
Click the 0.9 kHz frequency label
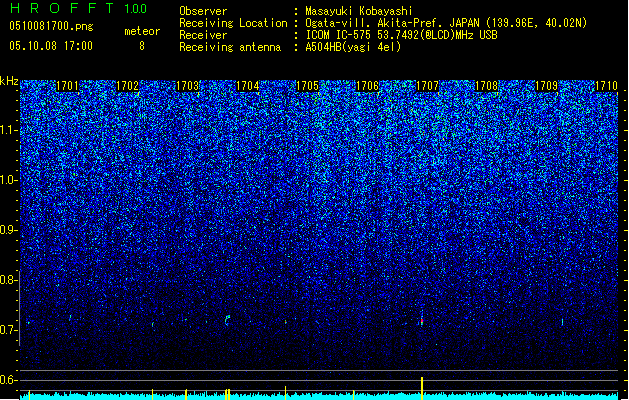pyautogui.click(x=9, y=230)
